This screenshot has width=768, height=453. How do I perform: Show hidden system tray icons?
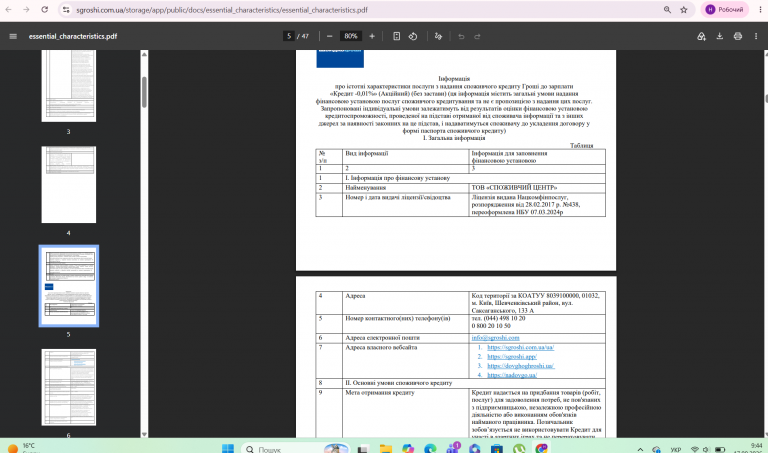tap(640, 449)
